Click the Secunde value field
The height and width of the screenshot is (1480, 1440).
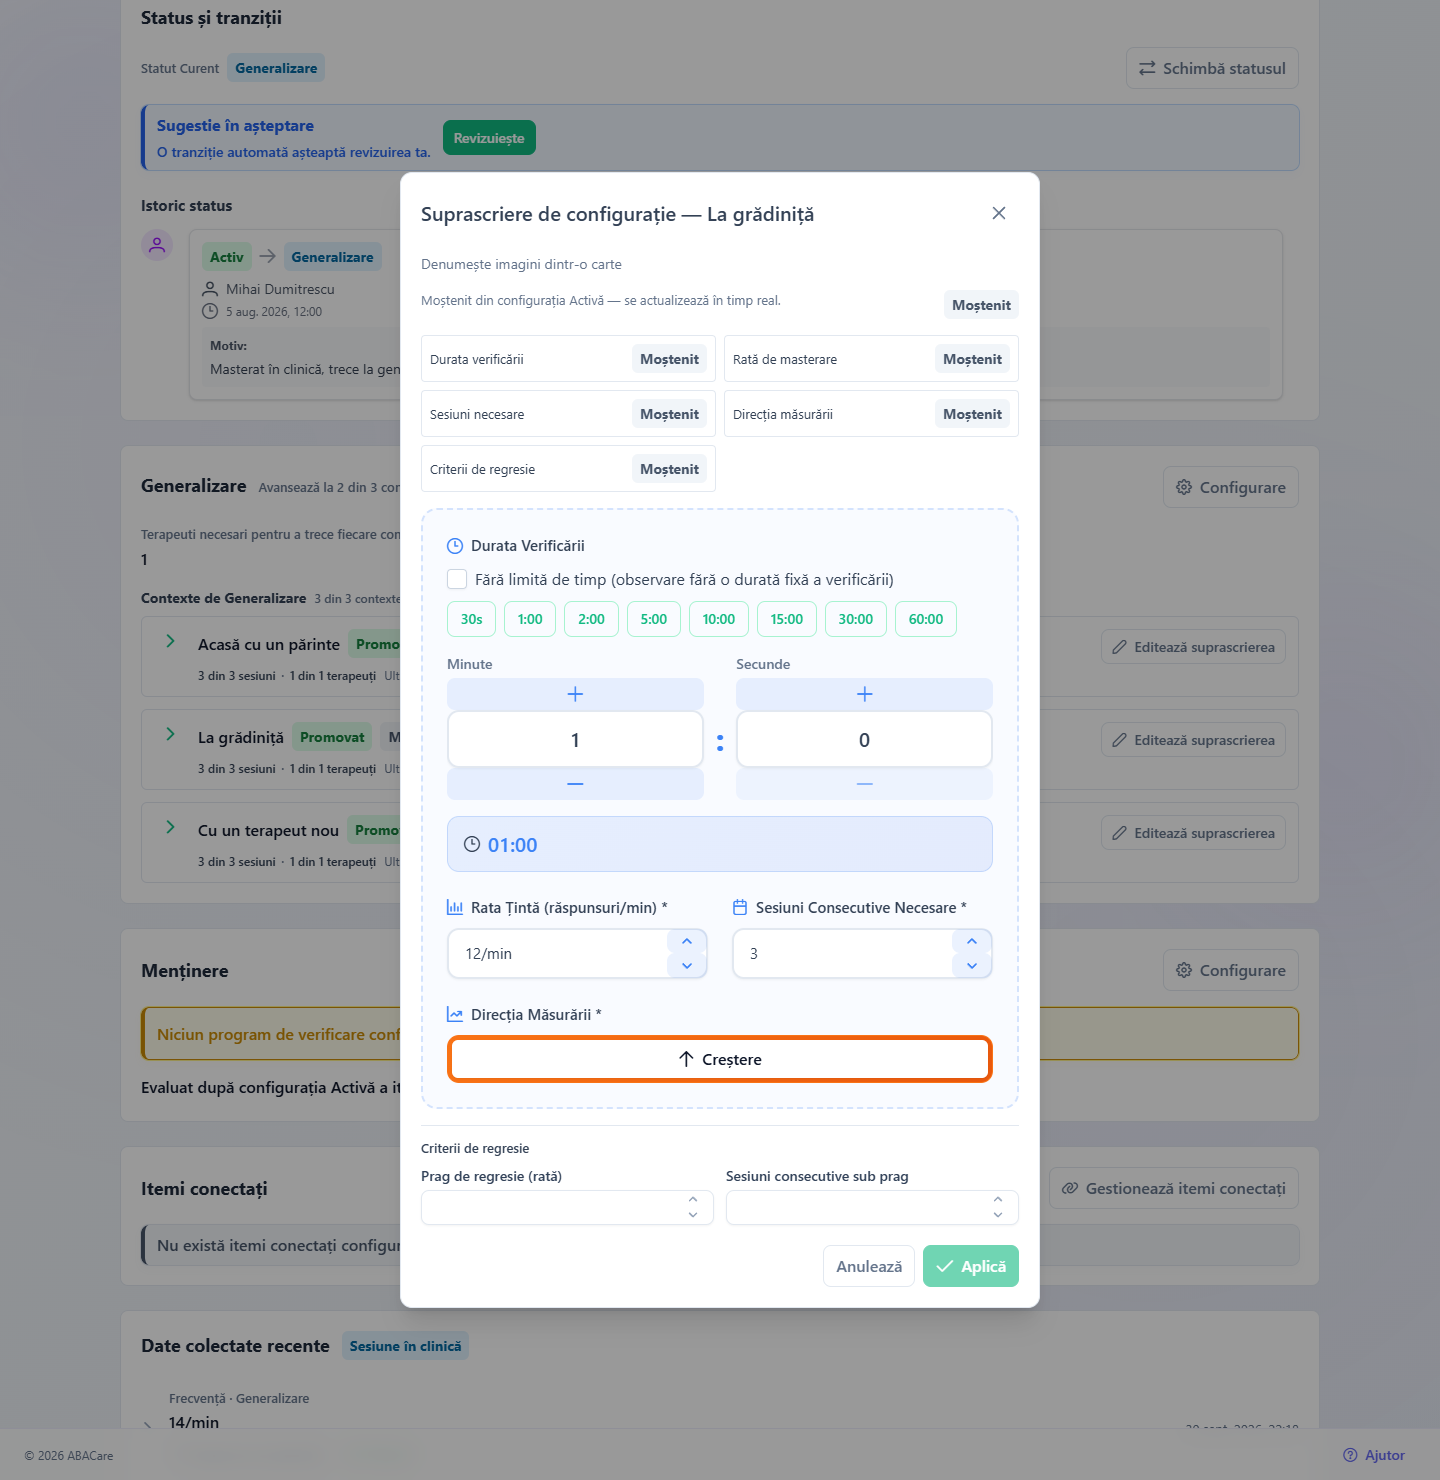tap(864, 739)
